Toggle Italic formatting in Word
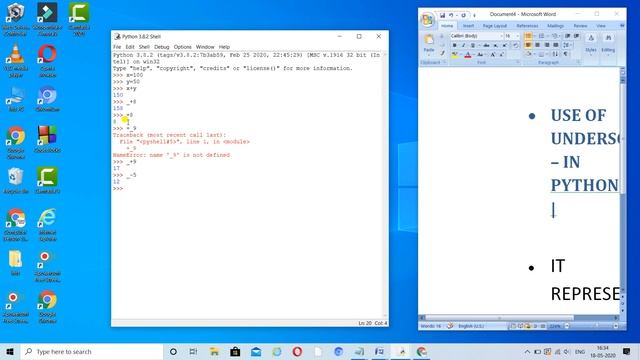 (x=463, y=45)
